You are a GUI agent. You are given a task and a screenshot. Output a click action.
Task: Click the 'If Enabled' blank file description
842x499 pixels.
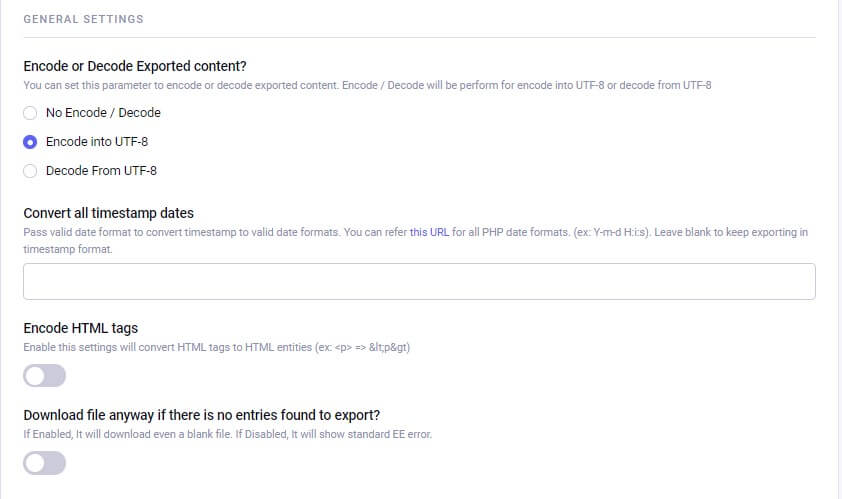click(x=227, y=434)
